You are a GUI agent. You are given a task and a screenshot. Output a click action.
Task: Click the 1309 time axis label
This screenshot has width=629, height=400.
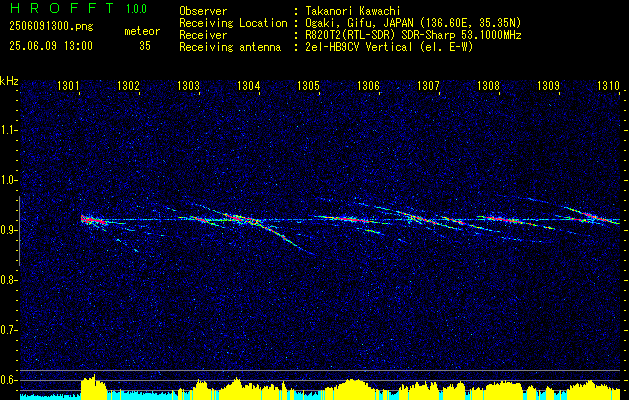tap(548, 85)
